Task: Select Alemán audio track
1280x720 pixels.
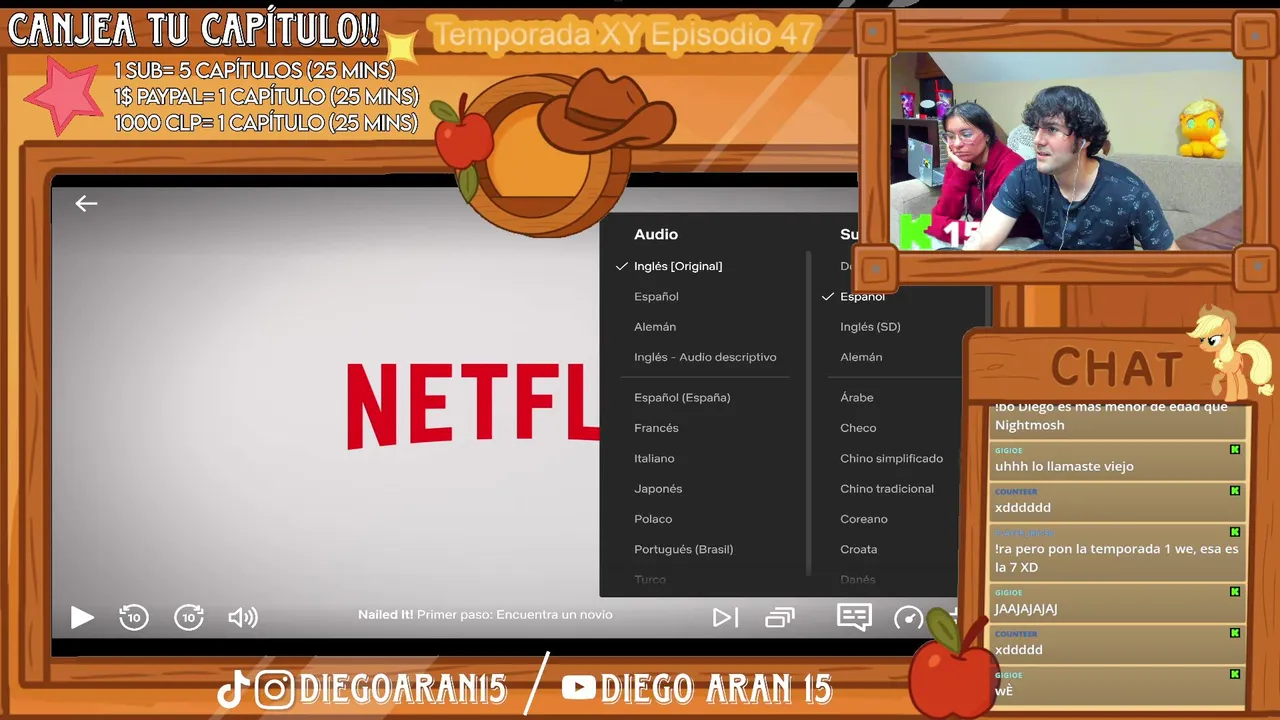Action: [x=655, y=327]
